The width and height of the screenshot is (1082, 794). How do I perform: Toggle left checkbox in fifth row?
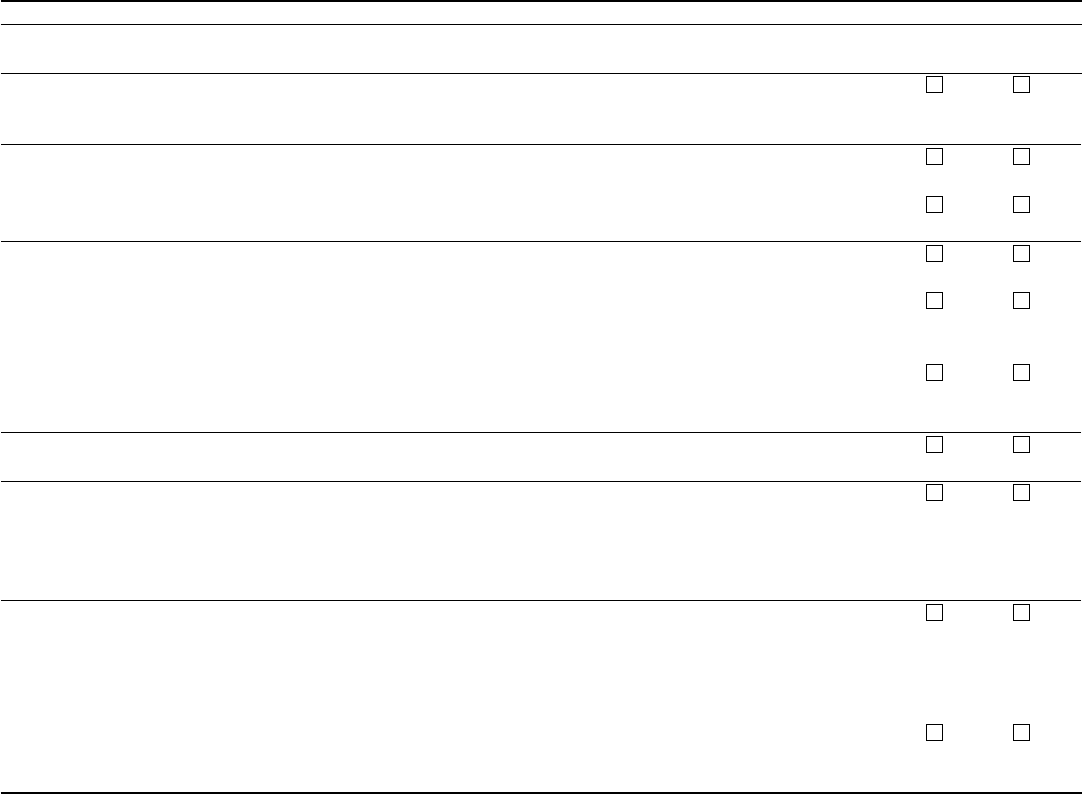point(934,300)
